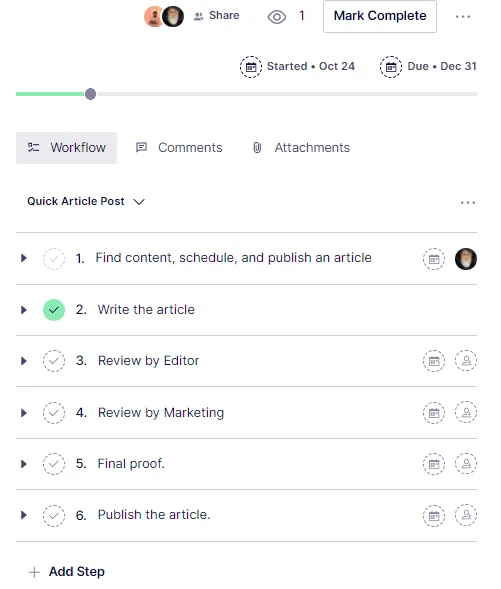
Task: Set due date for Publish the article step
Action: pos(434,516)
